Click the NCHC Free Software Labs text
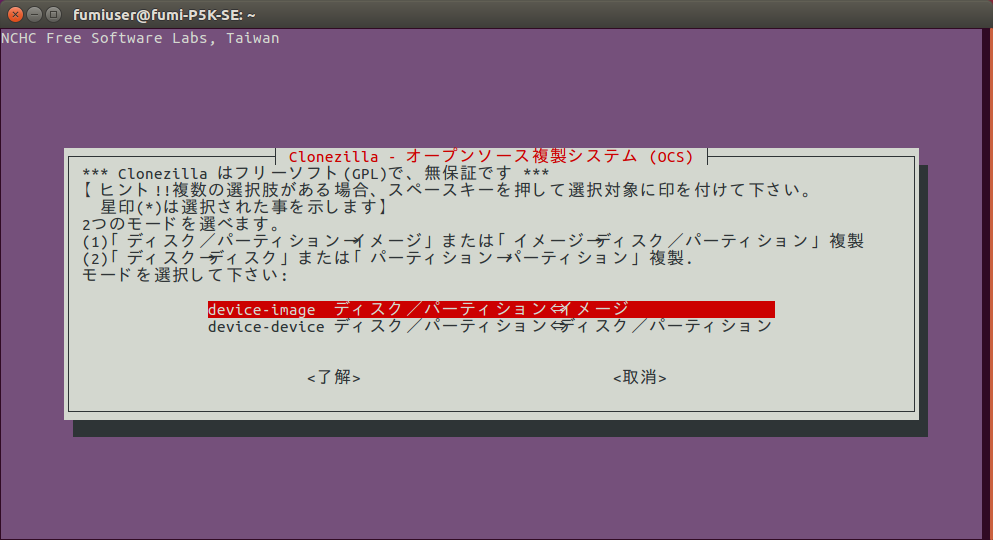The image size is (993, 540). tap(140, 38)
